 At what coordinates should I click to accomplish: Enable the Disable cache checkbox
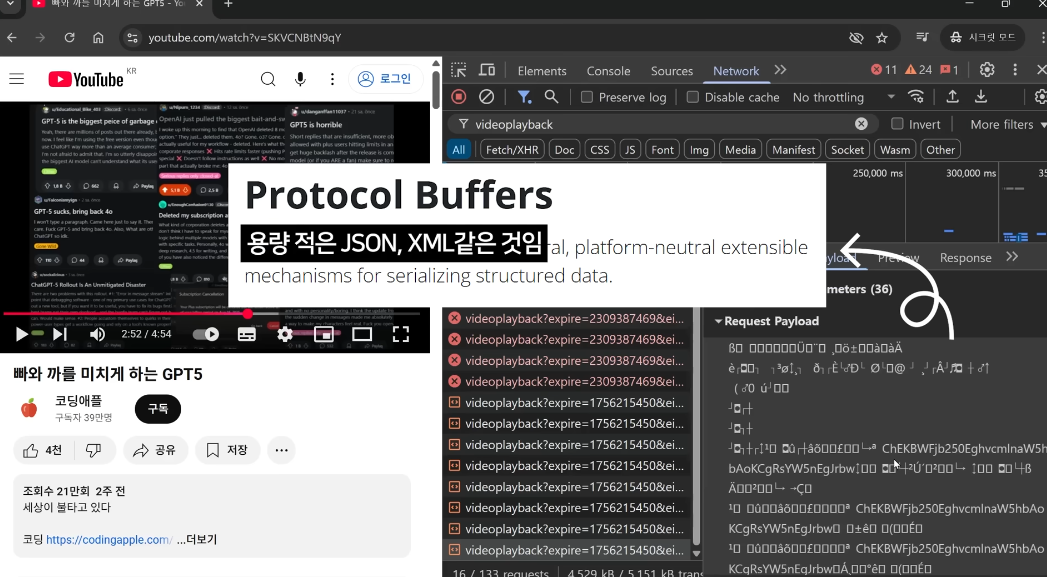coord(693,98)
